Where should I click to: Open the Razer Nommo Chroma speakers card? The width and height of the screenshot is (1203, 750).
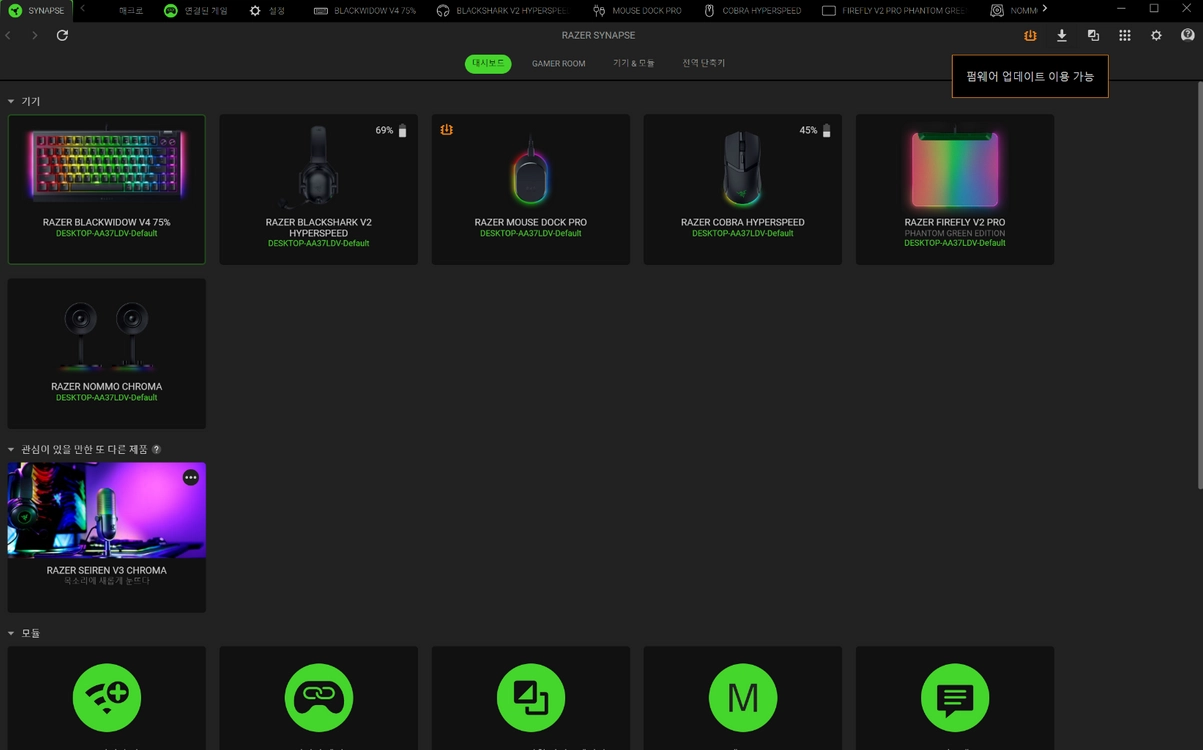point(107,354)
